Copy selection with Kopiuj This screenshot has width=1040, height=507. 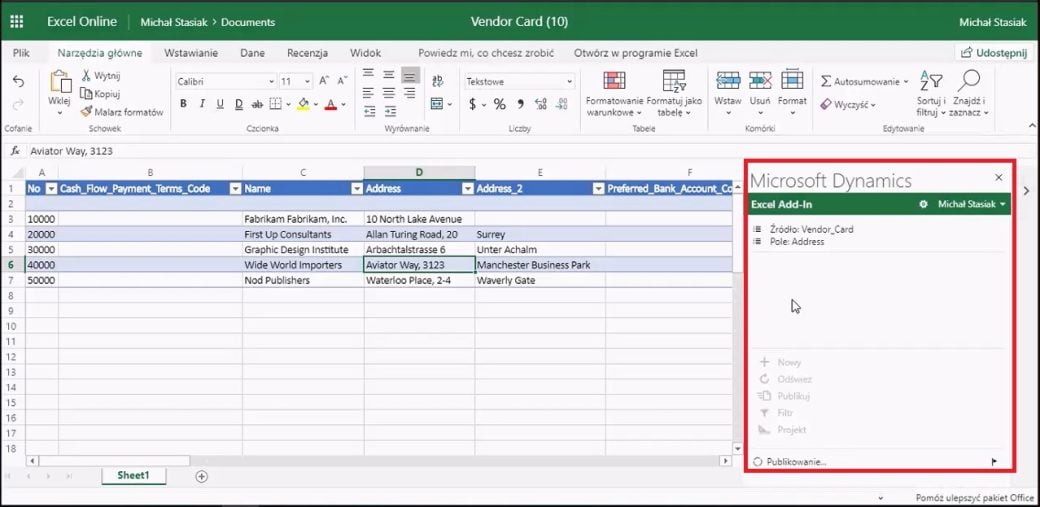click(x=99, y=94)
